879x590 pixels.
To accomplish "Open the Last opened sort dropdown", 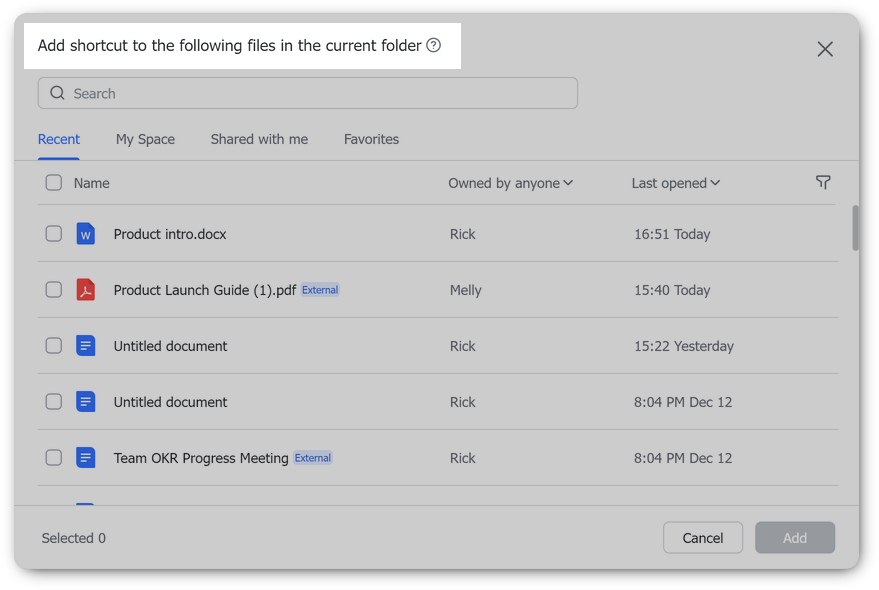I will pyautogui.click(x=675, y=183).
